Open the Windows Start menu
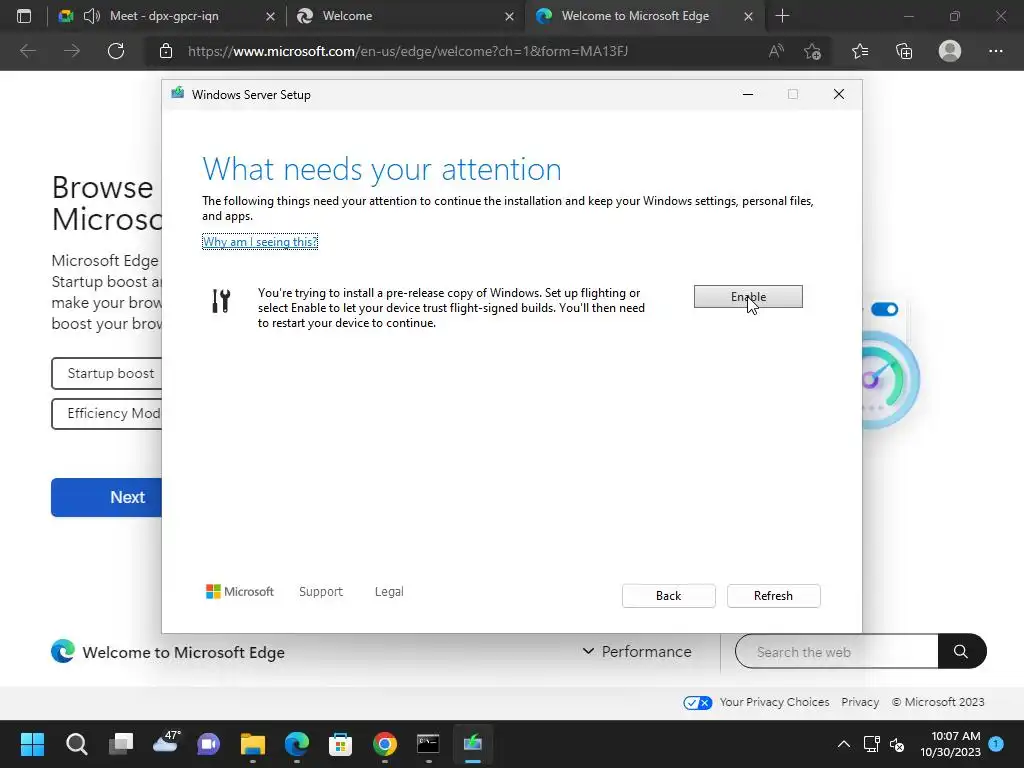Image resolution: width=1024 pixels, height=768 pixels. point(32,744)
